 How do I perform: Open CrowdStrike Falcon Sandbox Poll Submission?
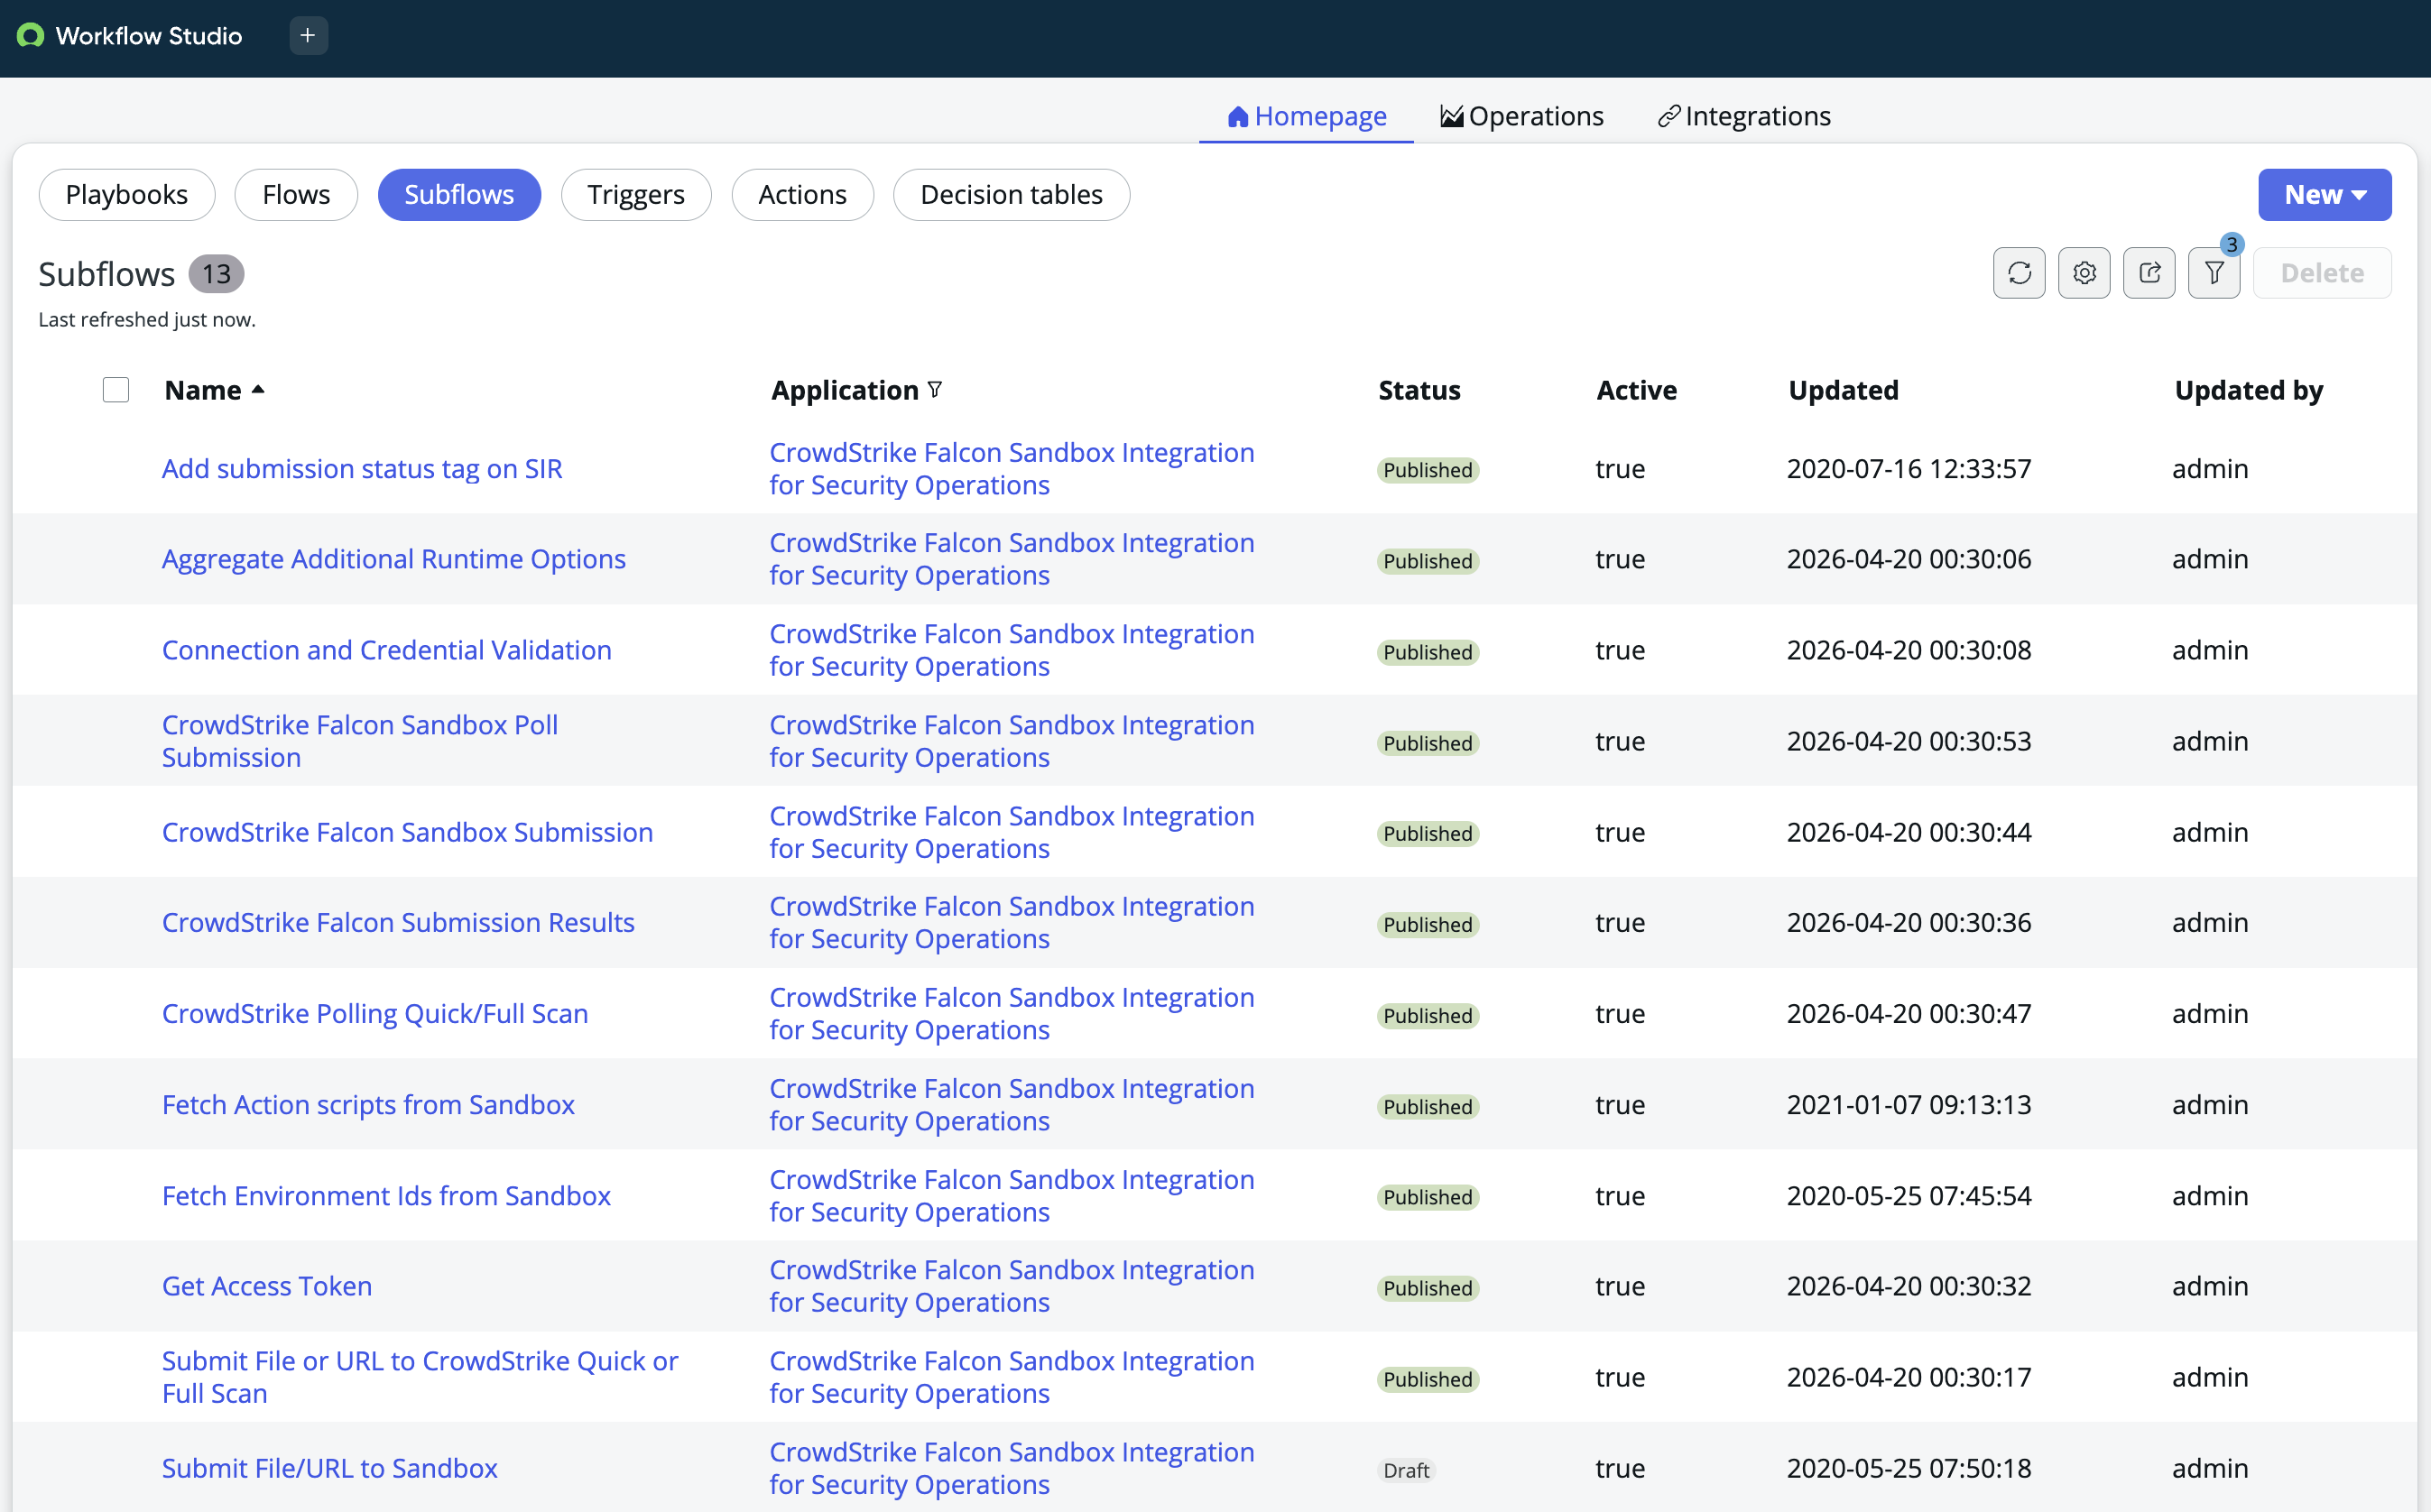tap(360, 741)
